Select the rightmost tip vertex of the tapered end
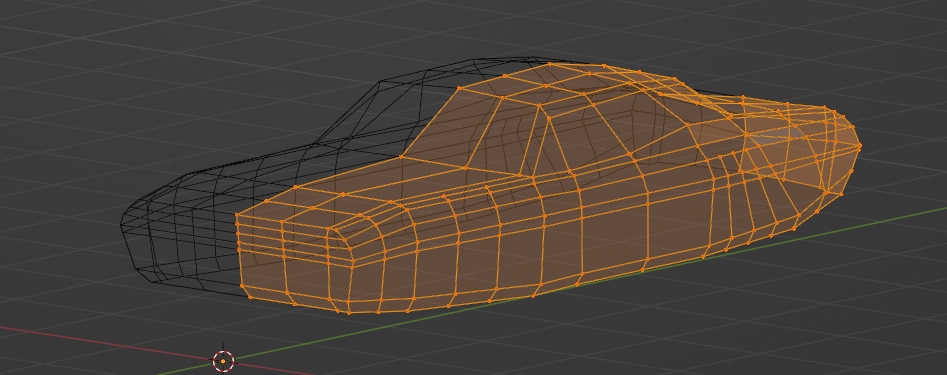This screenshot has height=375, width=947. pyautogui.click(x=859, y=146)
